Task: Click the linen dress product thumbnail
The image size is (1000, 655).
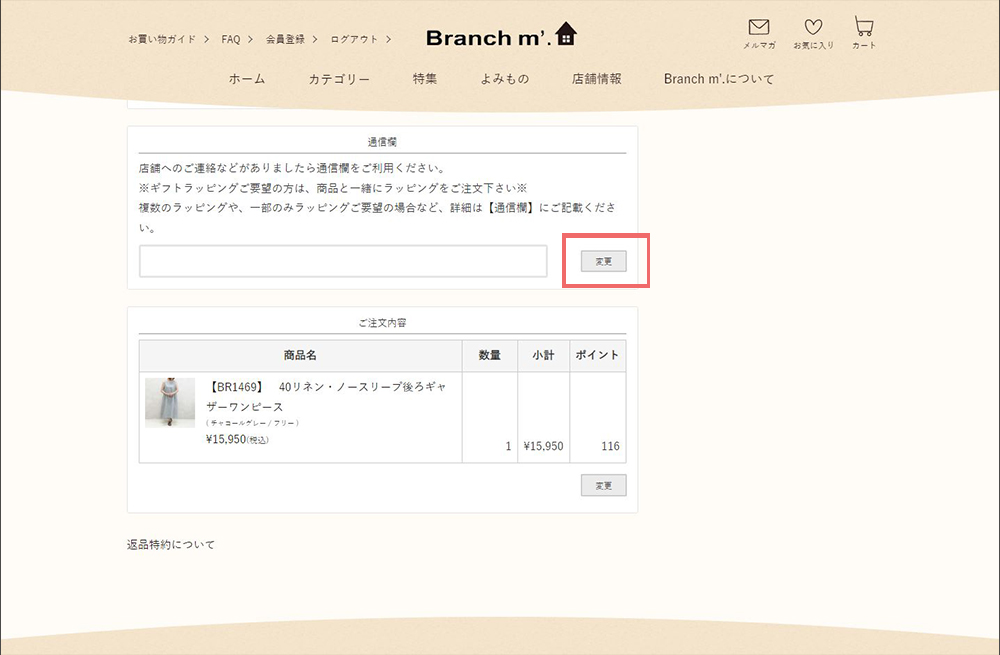Action: point(170,403)
